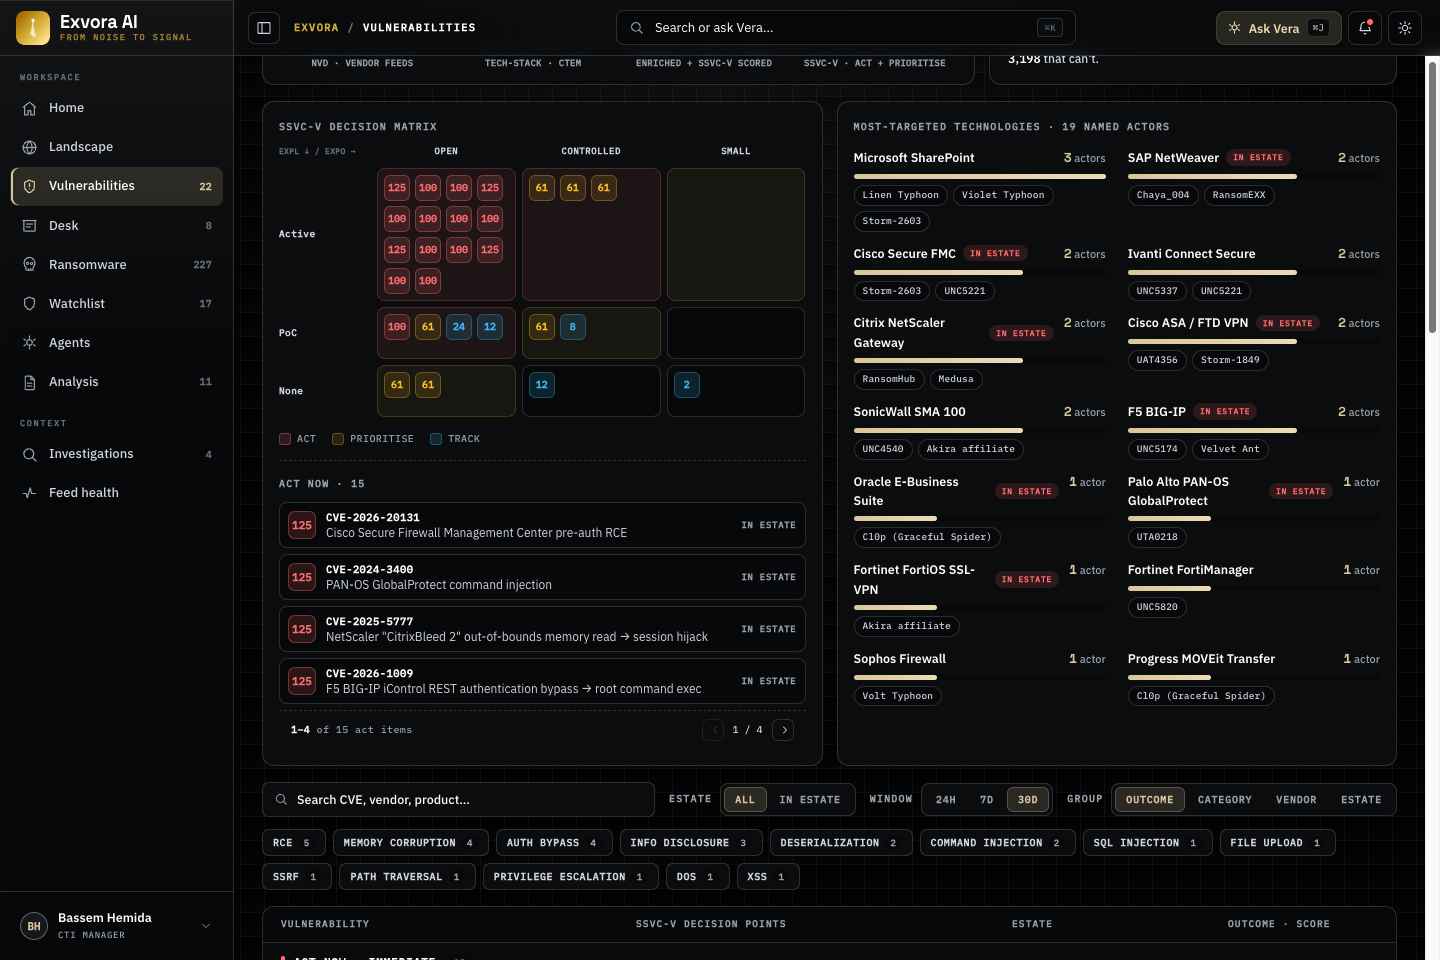Click the Cl0p (Graceful Spider) tag under Oracle

[927, 537]
